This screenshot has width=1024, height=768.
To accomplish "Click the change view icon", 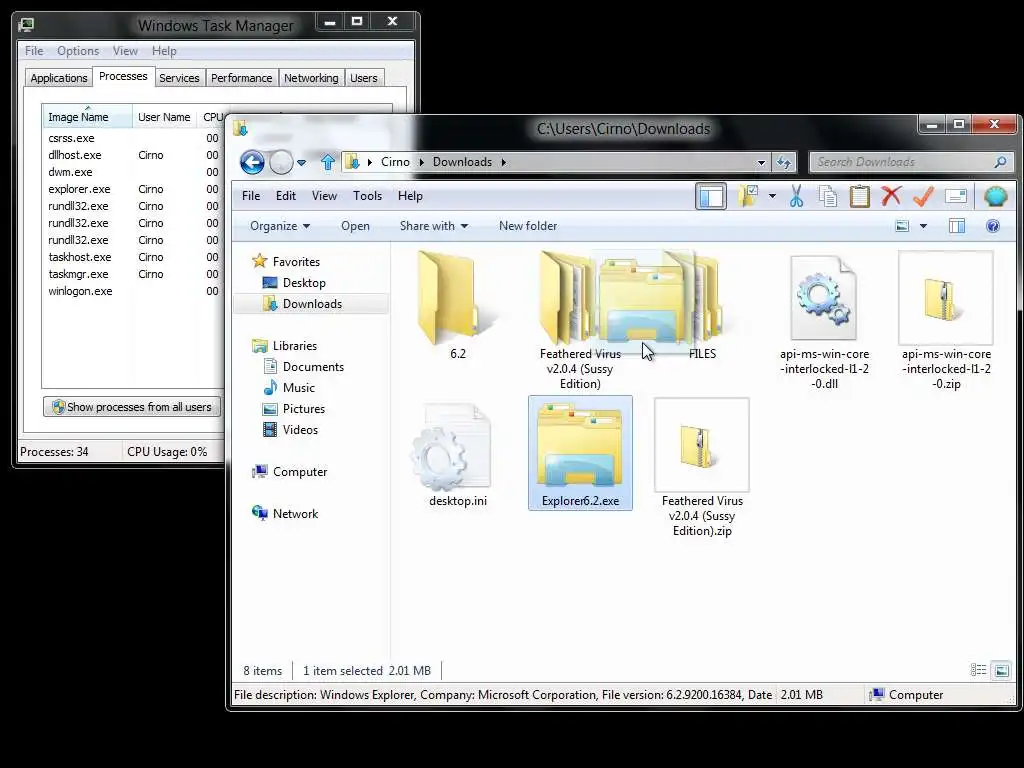I will 903,226.
